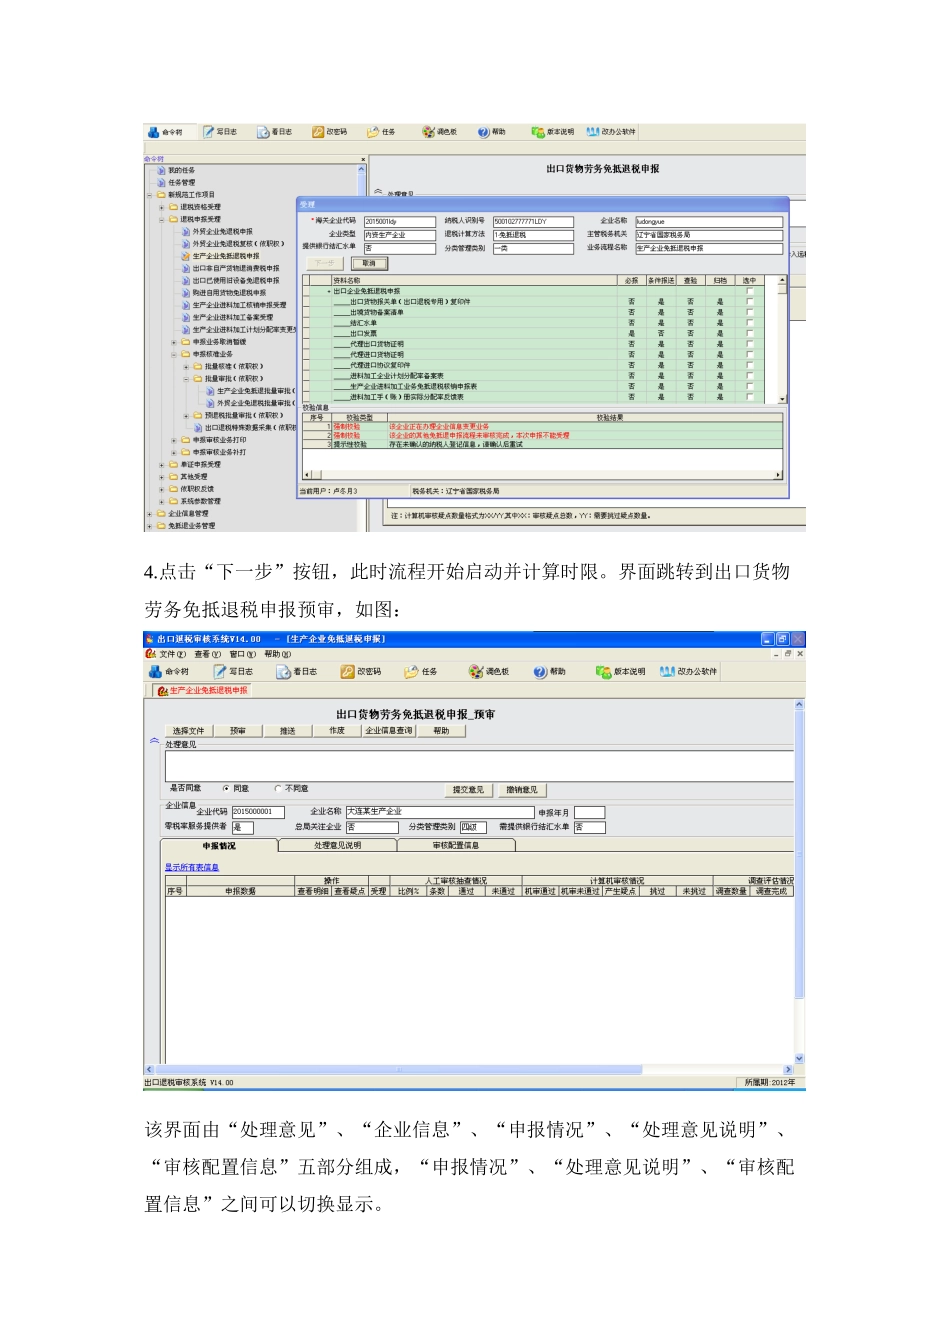Tick checkbox for 出口发票 row
950x1344 pixels.
point(750,334)
